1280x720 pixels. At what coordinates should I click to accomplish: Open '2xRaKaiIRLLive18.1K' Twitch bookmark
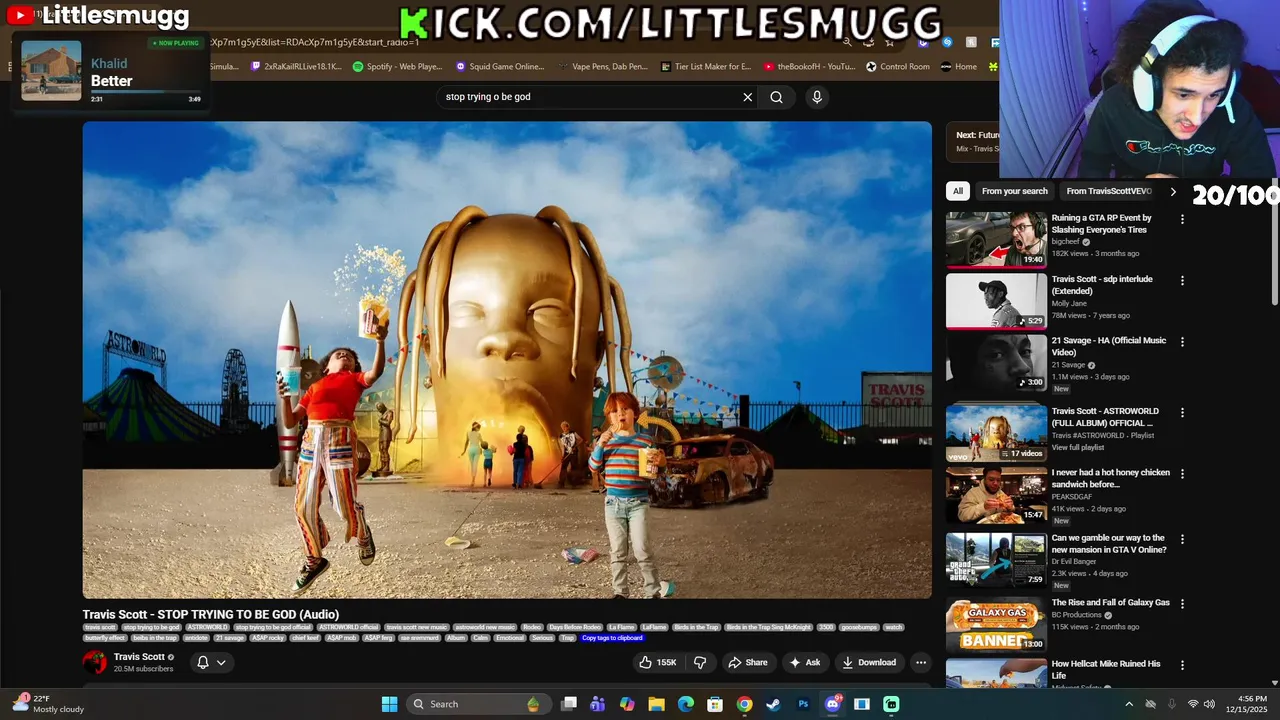click(x=296, y=67)
